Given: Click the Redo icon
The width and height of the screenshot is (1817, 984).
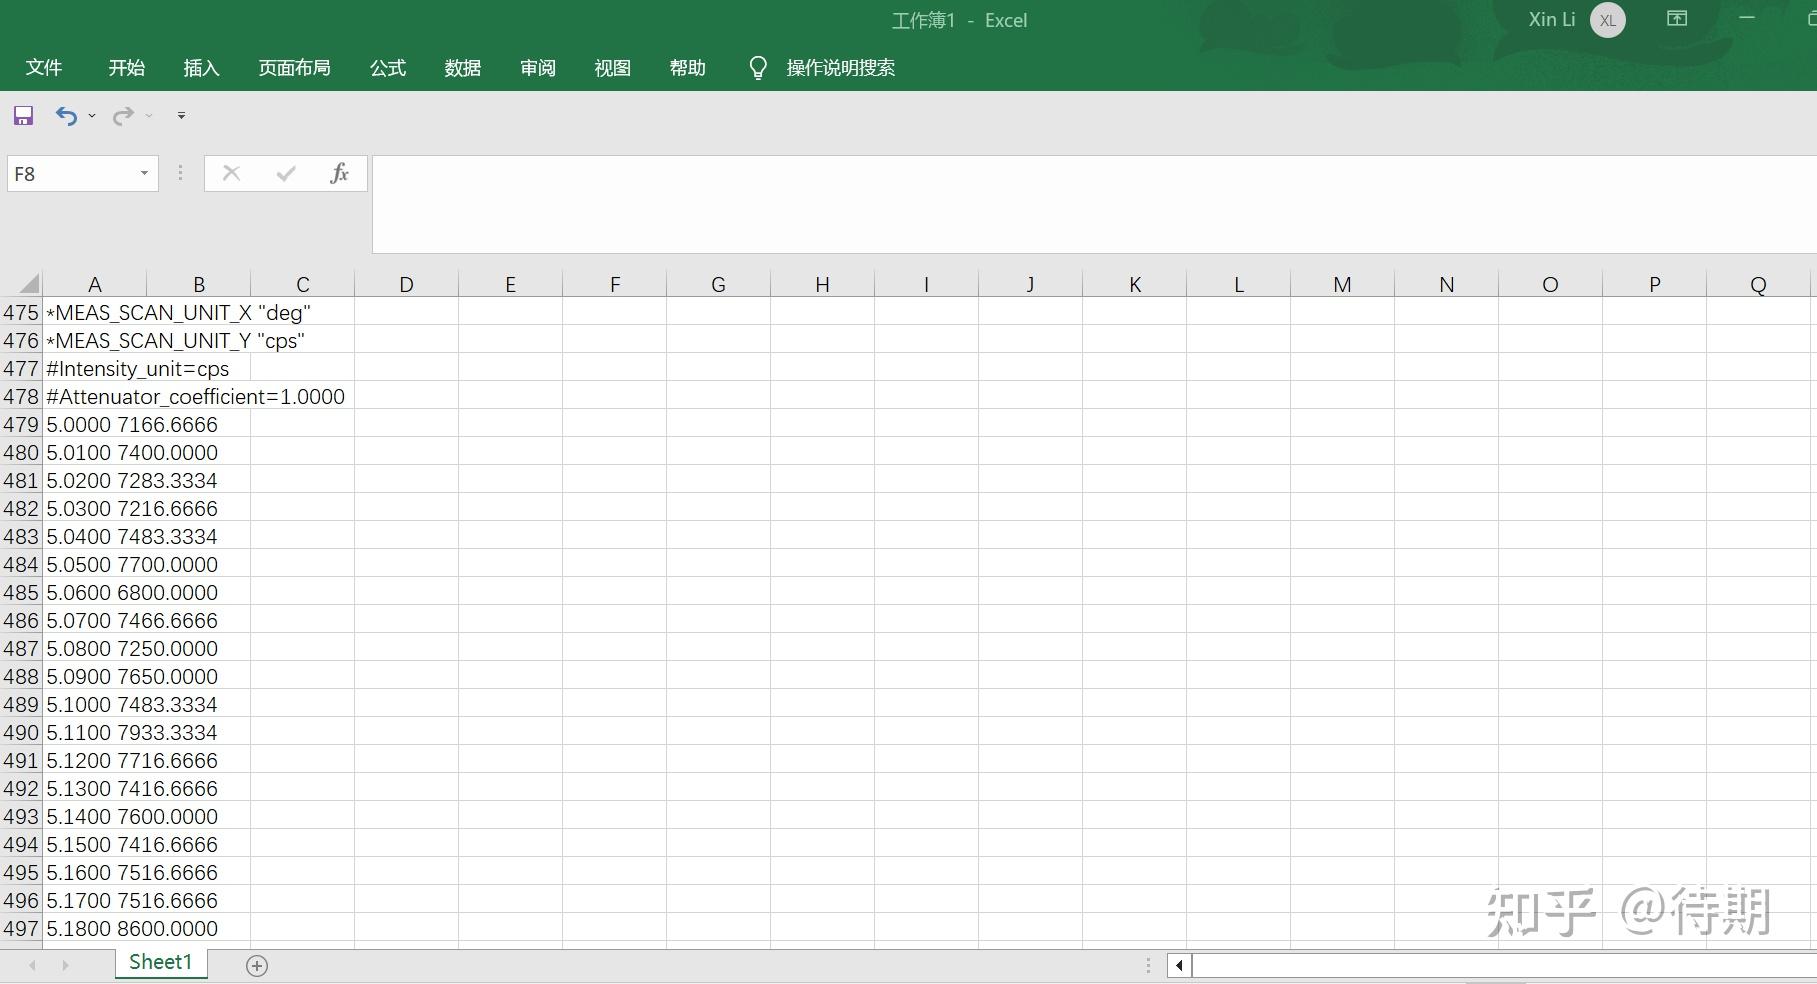Looking at the screenshot, I should point(122,115).
